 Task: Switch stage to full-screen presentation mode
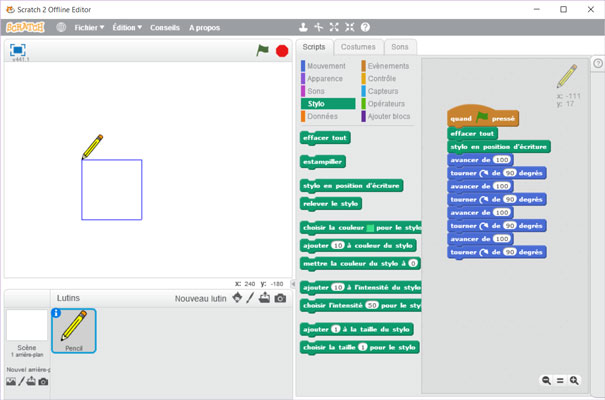coord(18,49)
